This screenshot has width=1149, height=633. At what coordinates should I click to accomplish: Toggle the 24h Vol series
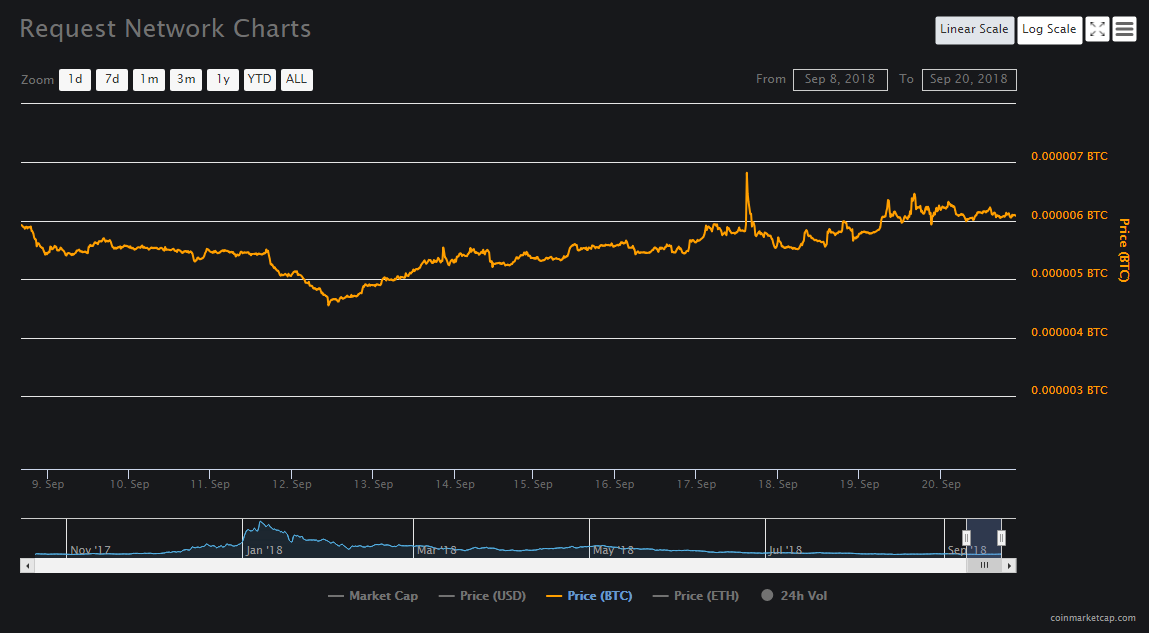794,596
